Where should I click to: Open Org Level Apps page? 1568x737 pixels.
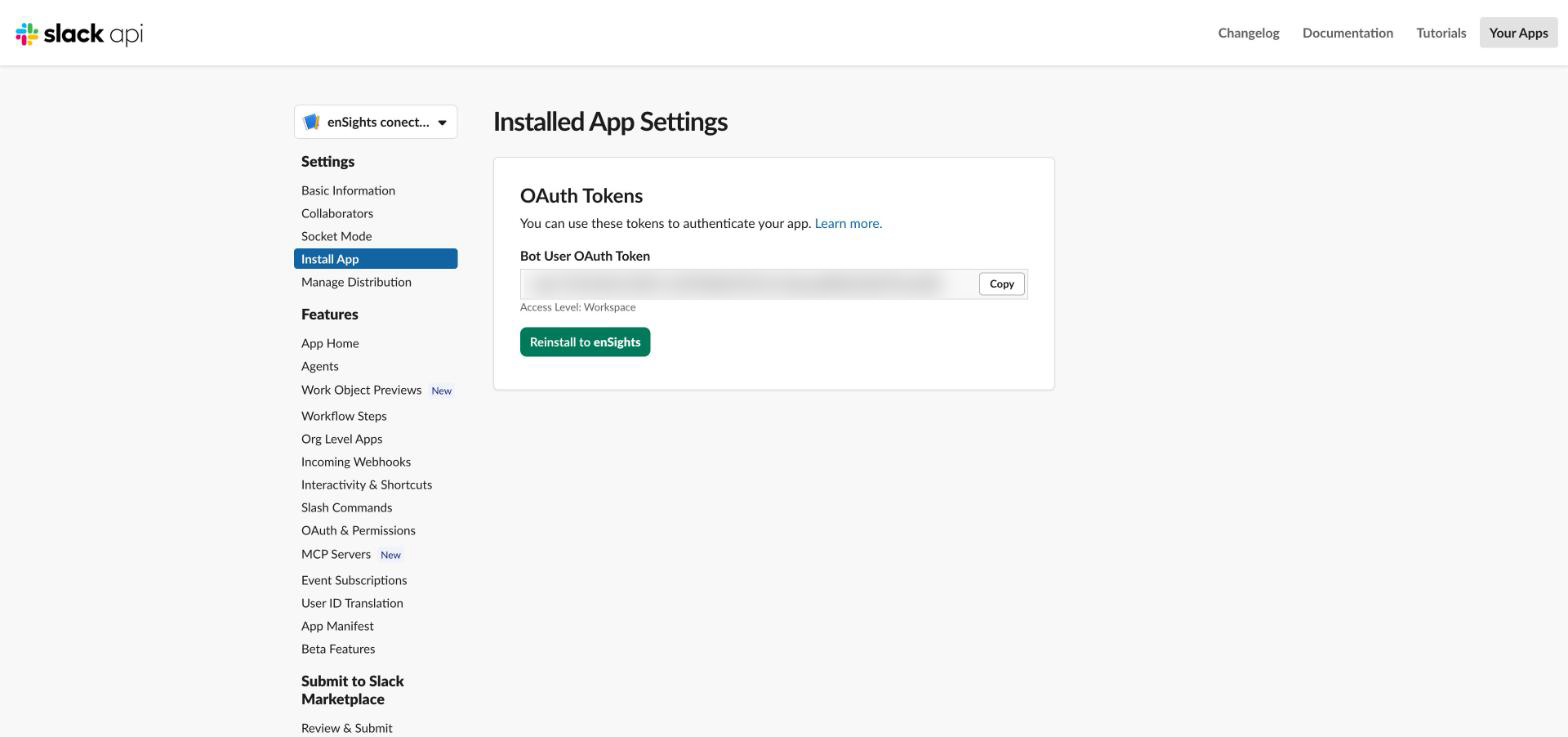[x=342, y=439]
